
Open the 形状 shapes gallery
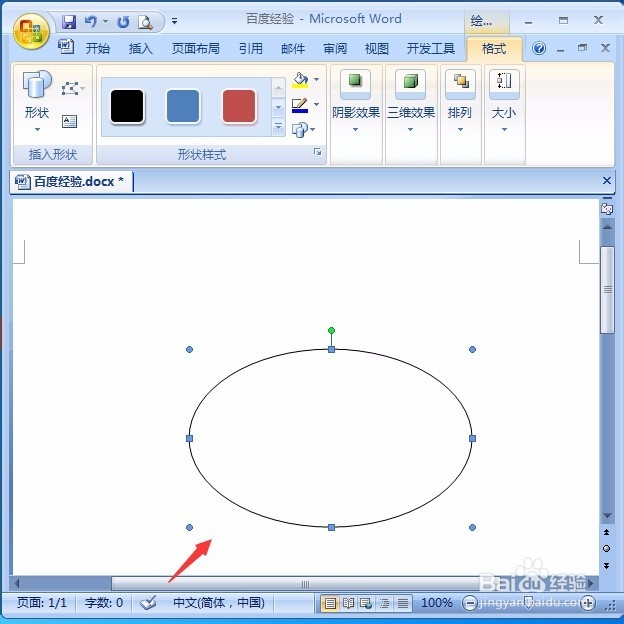pyautogui.click(x=37, y=101)
